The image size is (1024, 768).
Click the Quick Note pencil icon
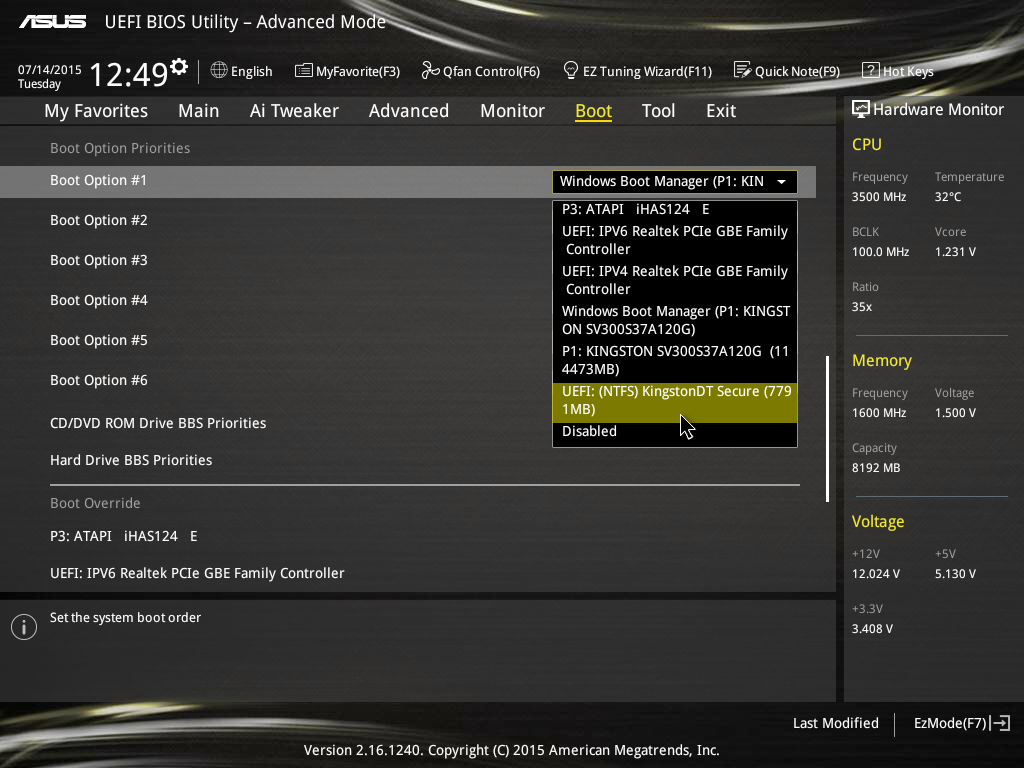click(743, 70)
